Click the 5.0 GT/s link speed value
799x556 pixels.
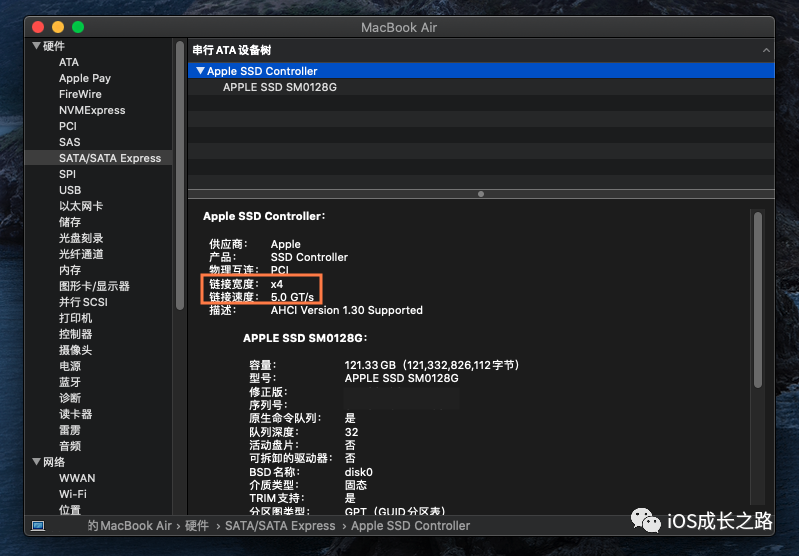292,297
